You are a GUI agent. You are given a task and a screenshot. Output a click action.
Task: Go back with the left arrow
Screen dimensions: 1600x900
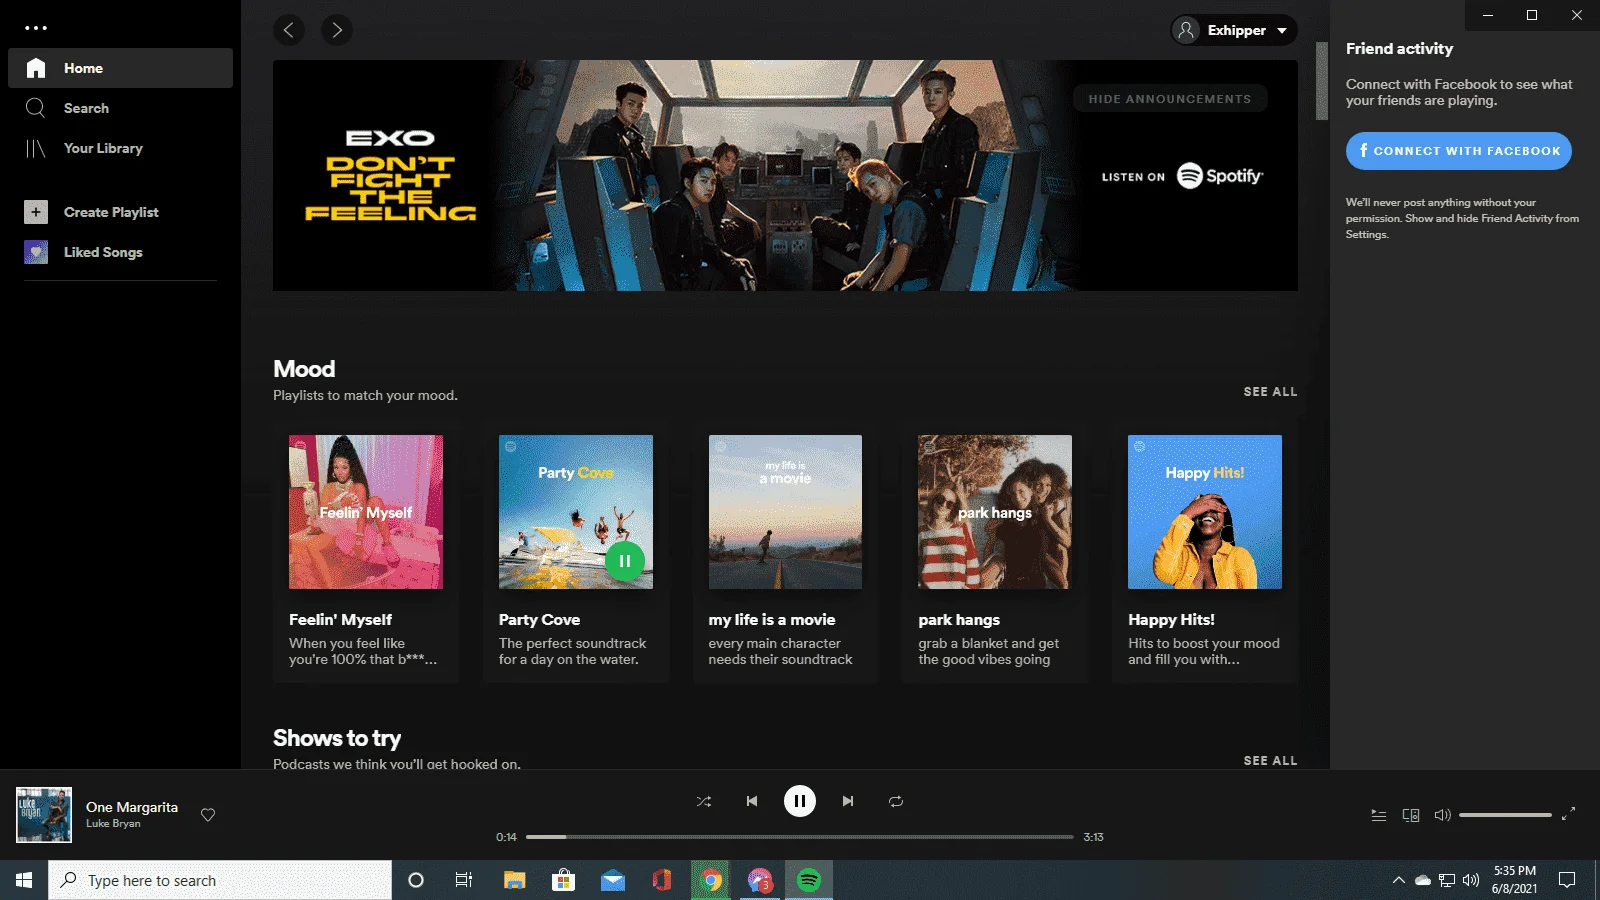(x=289, y=30)
